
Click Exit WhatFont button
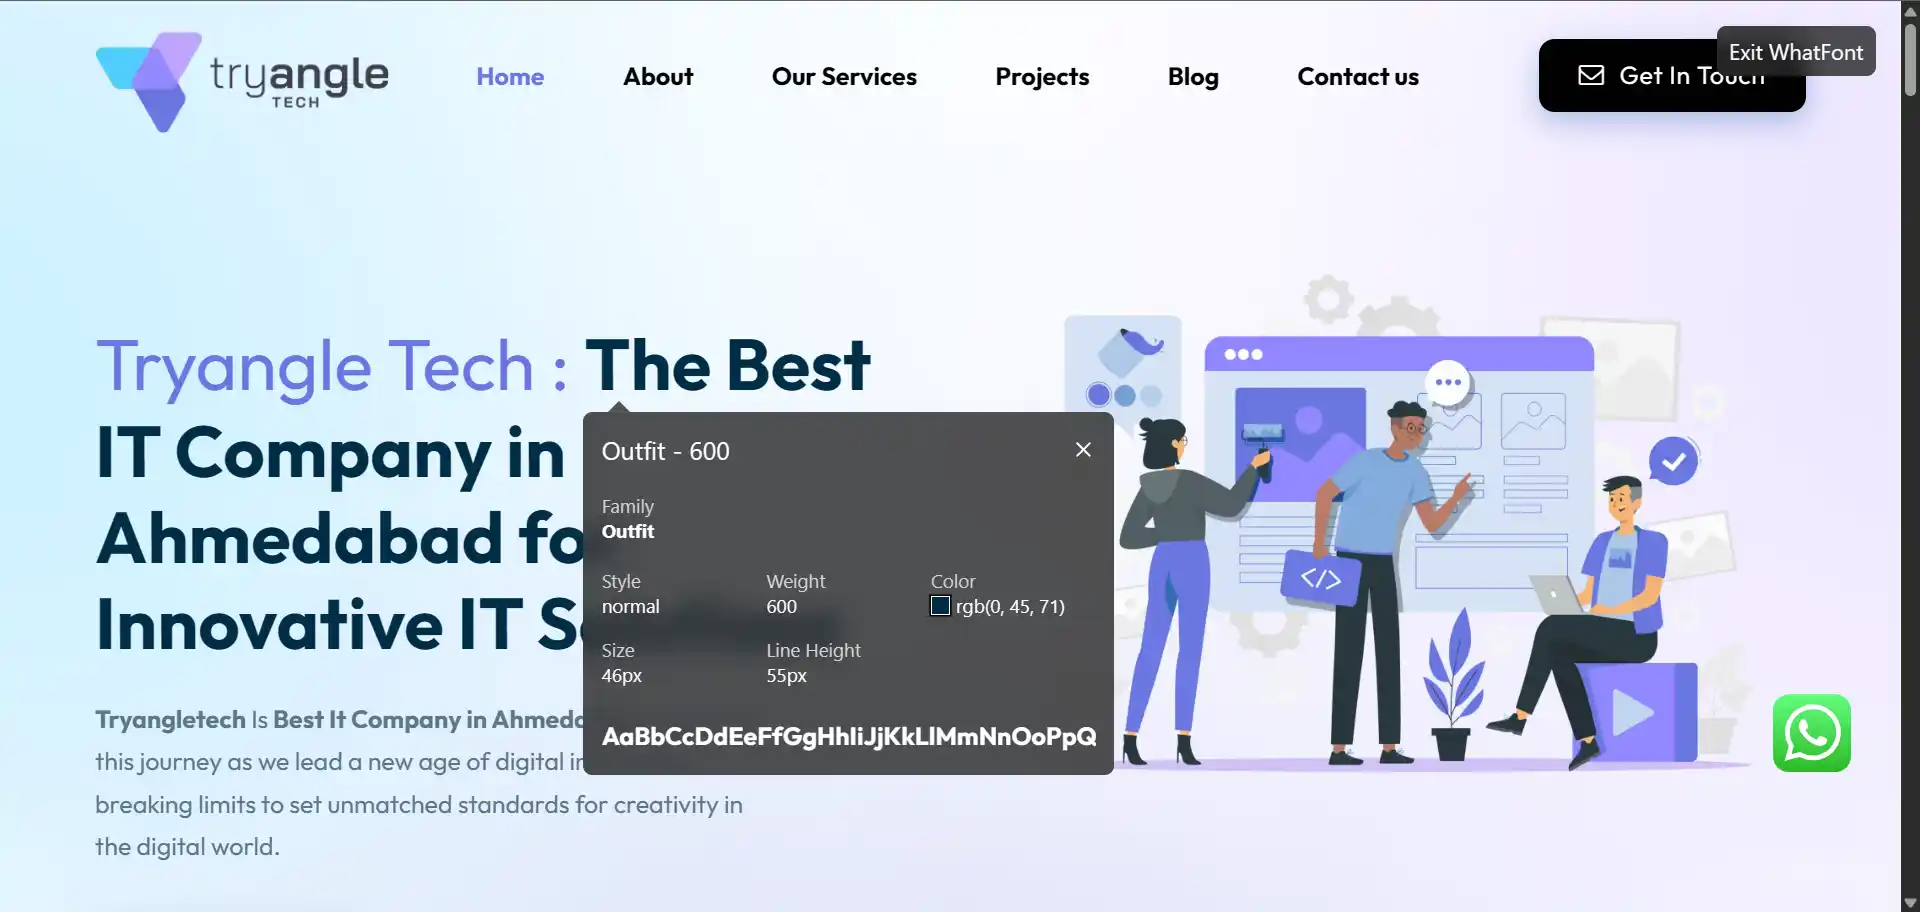(x=1796, y=52)
